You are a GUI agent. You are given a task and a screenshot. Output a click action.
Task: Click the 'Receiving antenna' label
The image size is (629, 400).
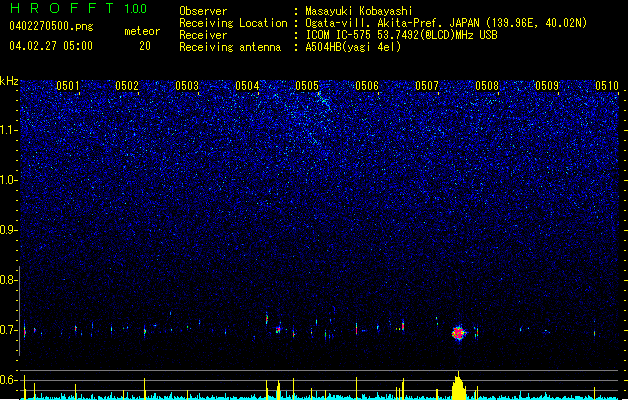point(230,47)
